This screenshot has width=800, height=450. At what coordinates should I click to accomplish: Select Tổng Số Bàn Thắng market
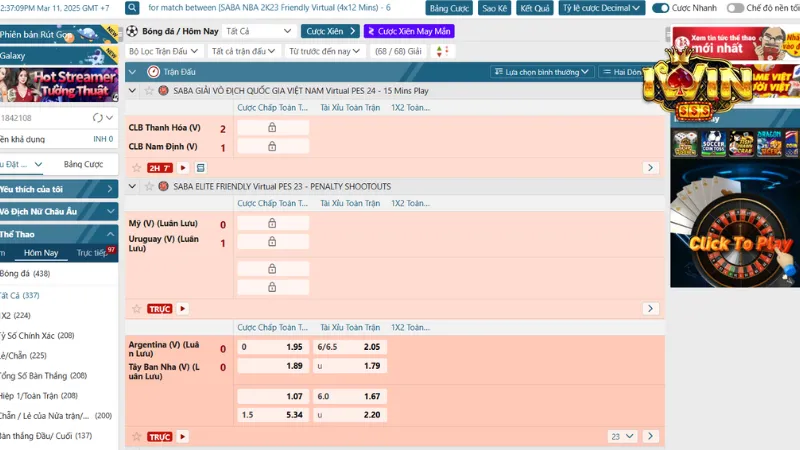pyautogui.click(x=44, y=376)
